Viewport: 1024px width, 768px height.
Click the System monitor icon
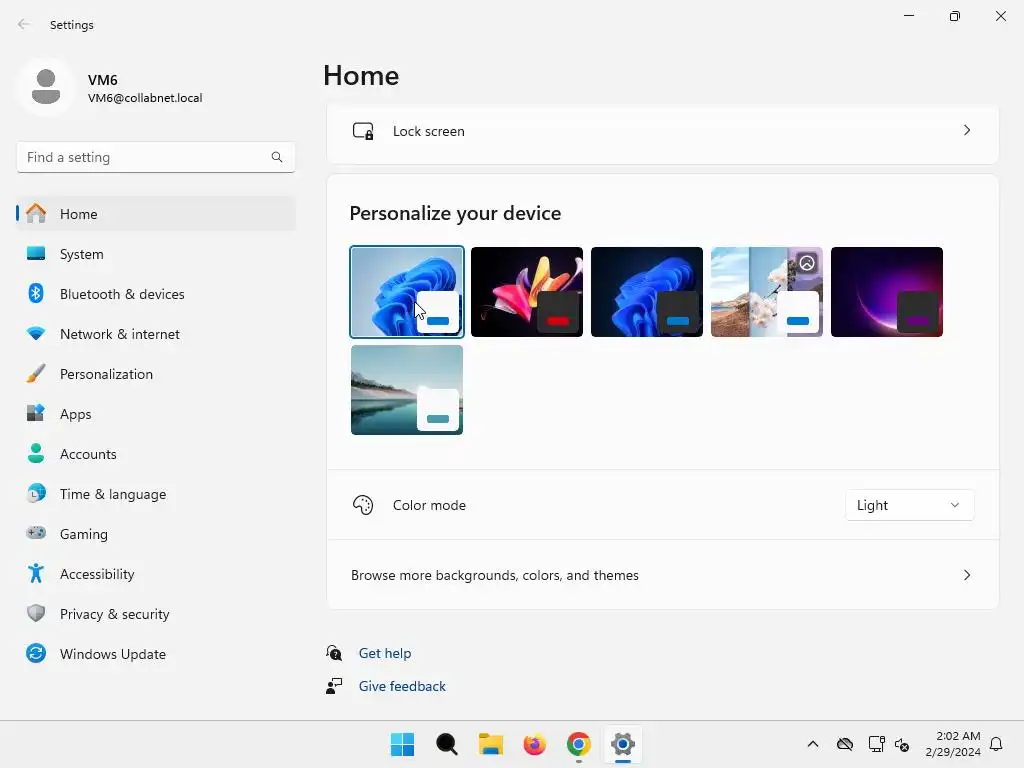click(36, 253)
